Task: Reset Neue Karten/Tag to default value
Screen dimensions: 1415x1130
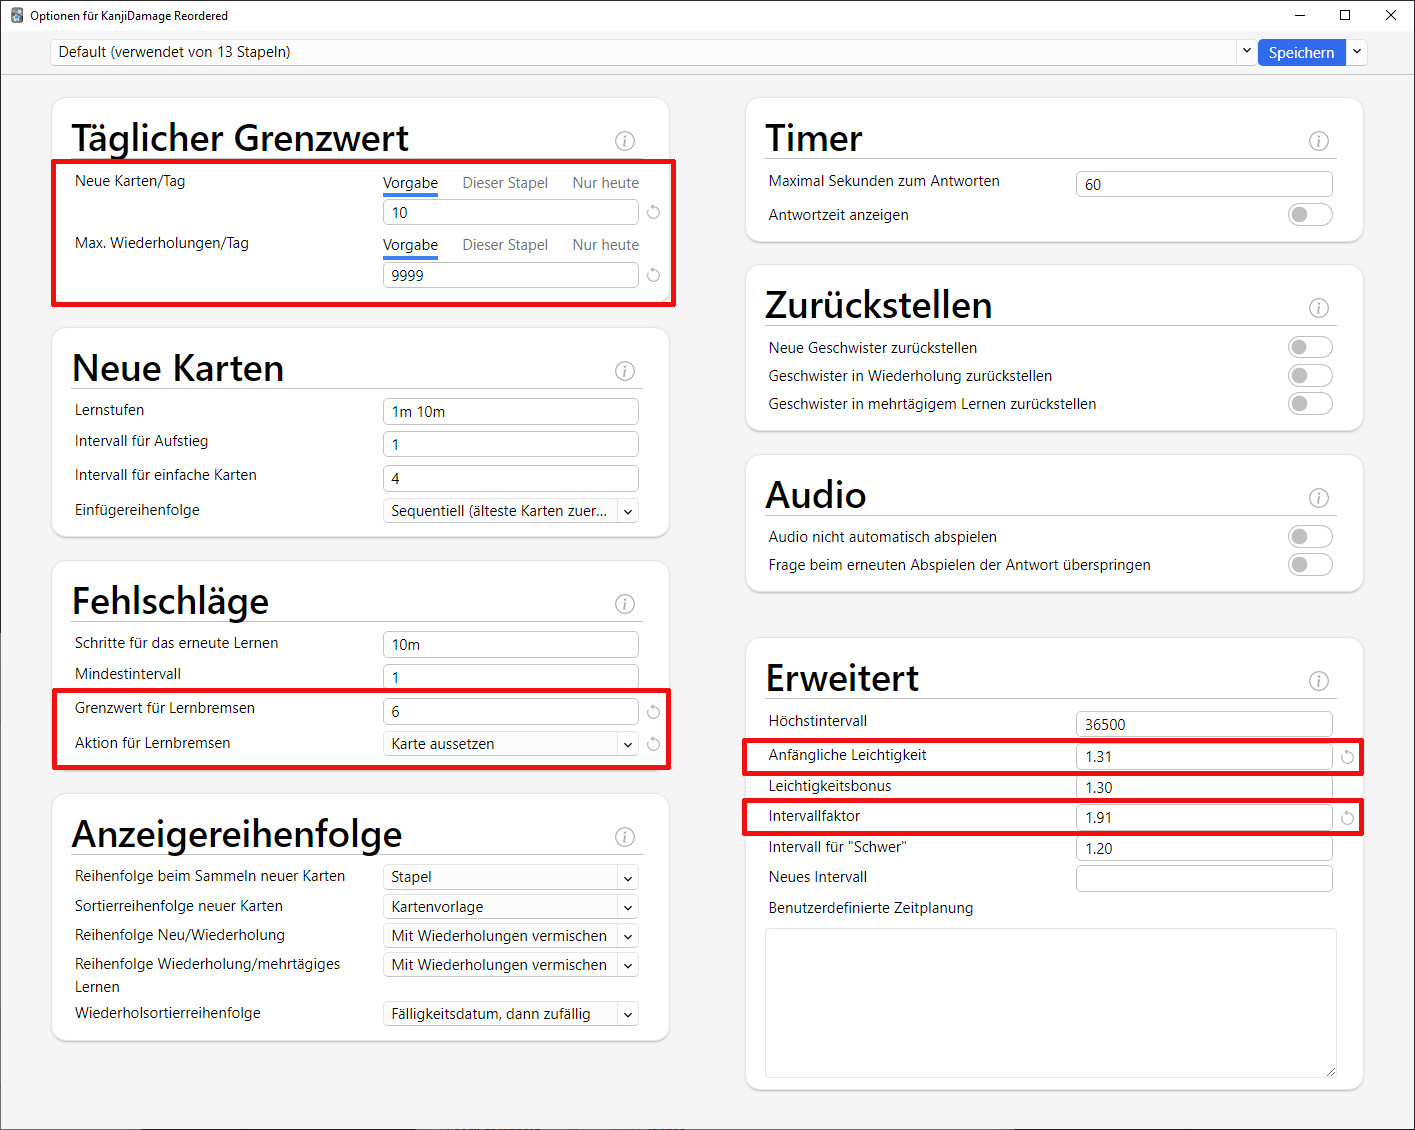Action: (653, 211)
